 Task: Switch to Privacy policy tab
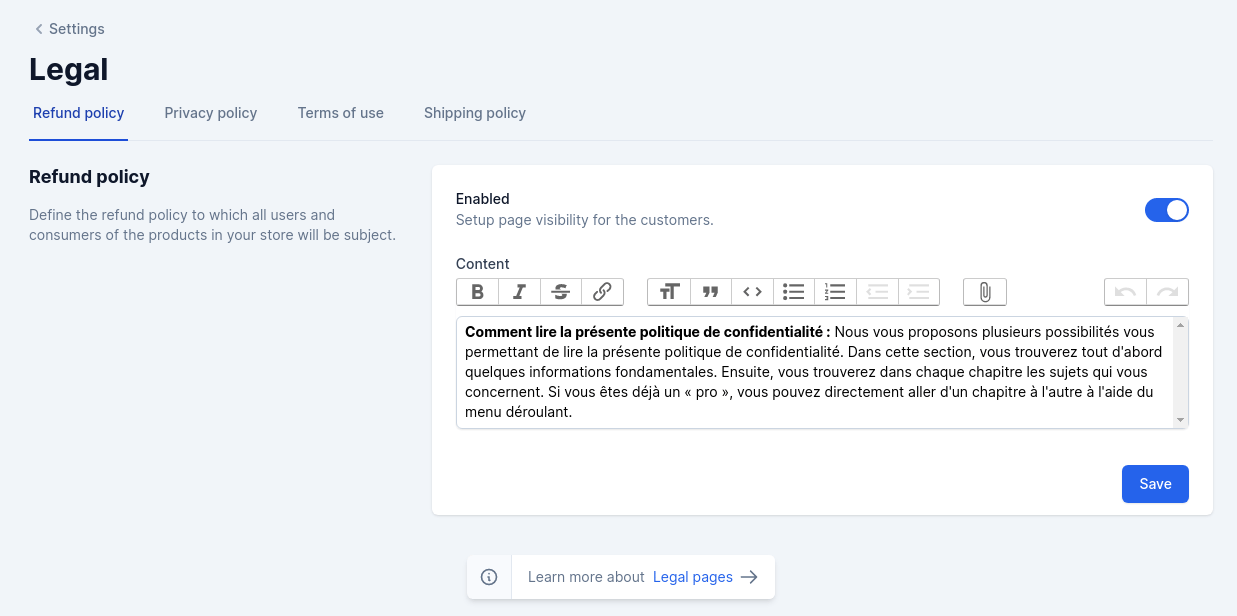coord(211,113)
